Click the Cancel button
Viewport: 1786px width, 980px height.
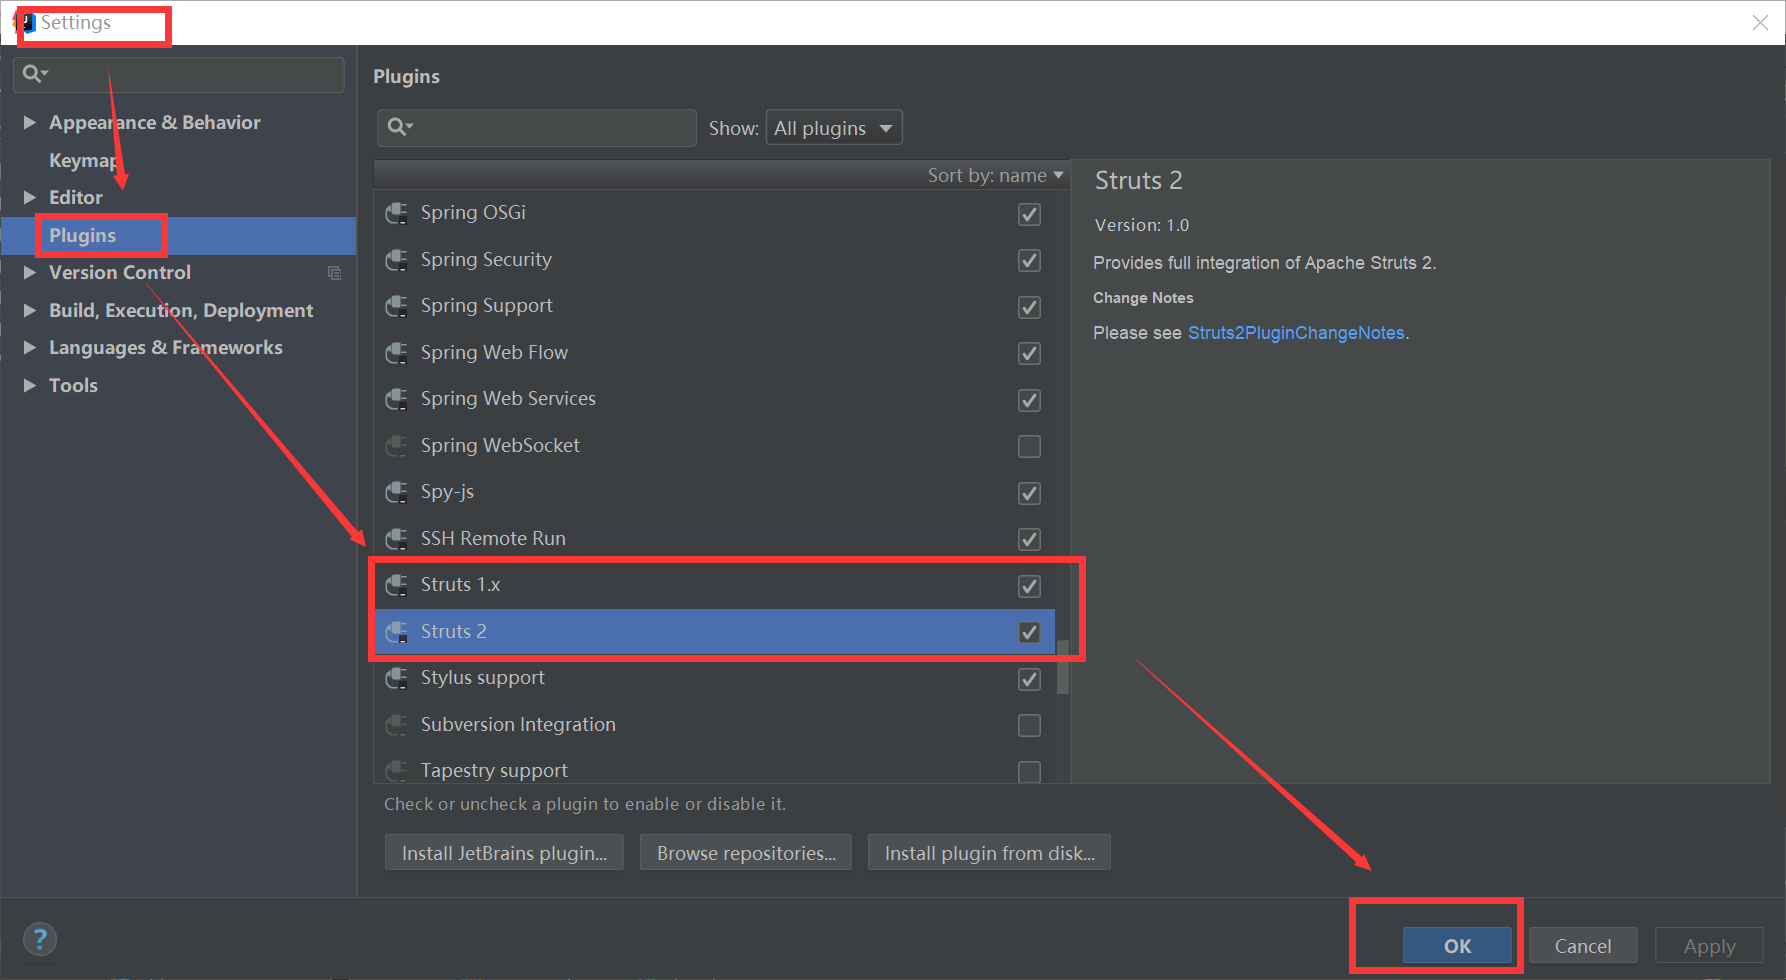(x=1583, y=946)
